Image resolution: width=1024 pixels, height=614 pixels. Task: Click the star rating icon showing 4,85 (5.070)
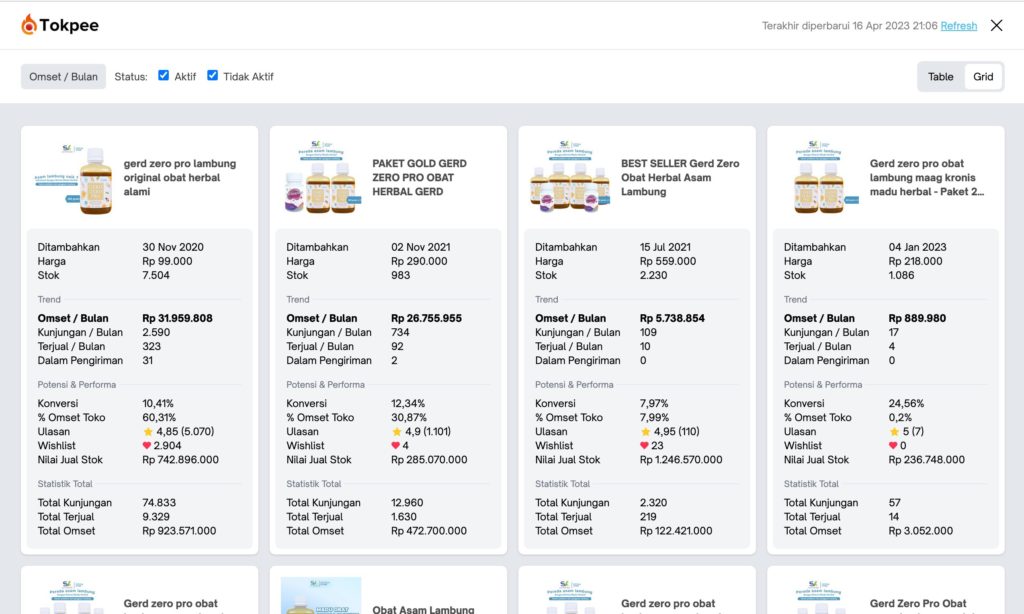click(148, 432)
